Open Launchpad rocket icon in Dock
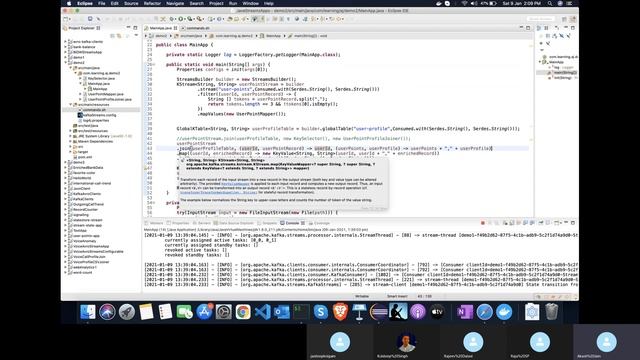The image size is (640, 360). [127, 312]
